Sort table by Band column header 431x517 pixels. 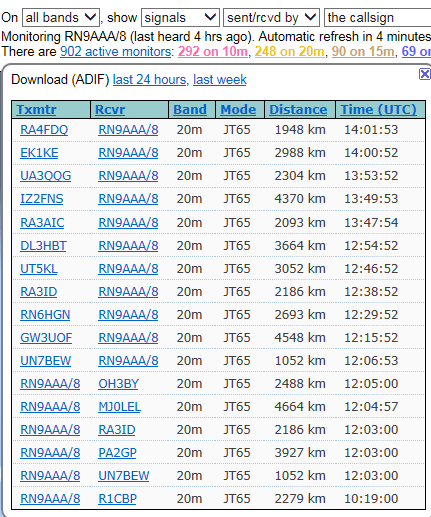(190, 110)
